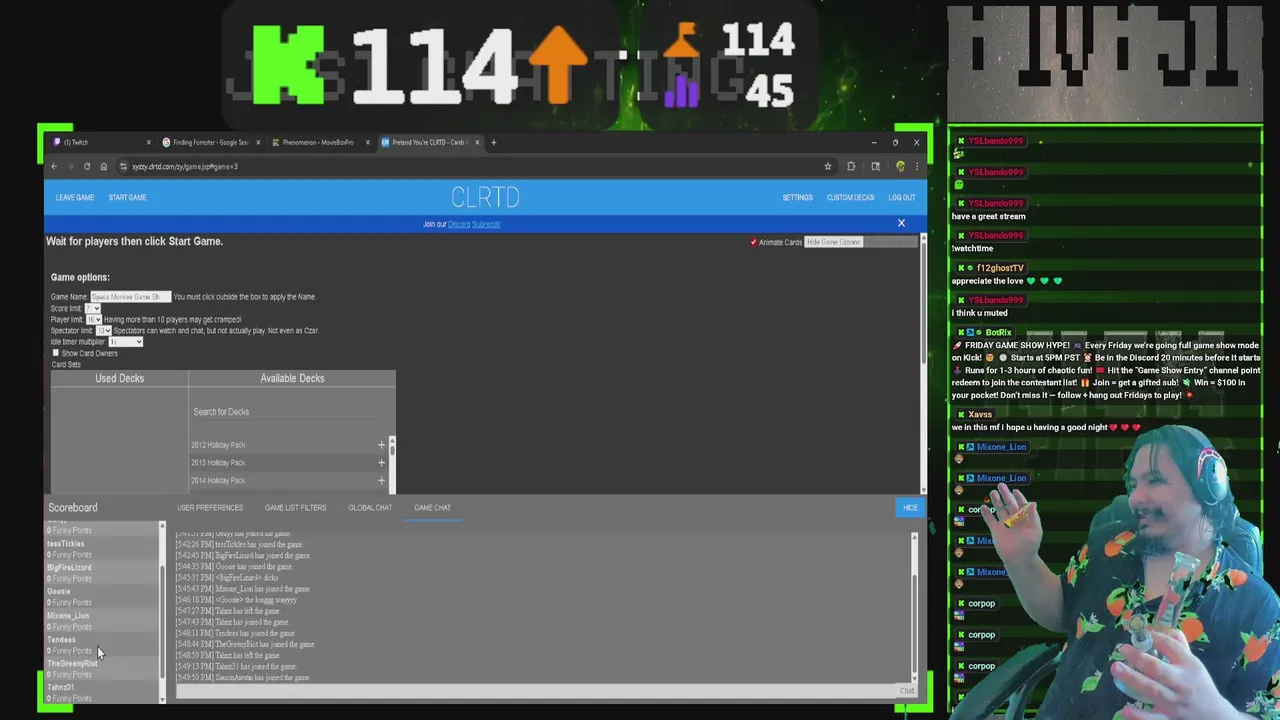Switch to the Phenomenon MovieBoxPro tab
Screen dimensions: 1280x720
point(319,142)
